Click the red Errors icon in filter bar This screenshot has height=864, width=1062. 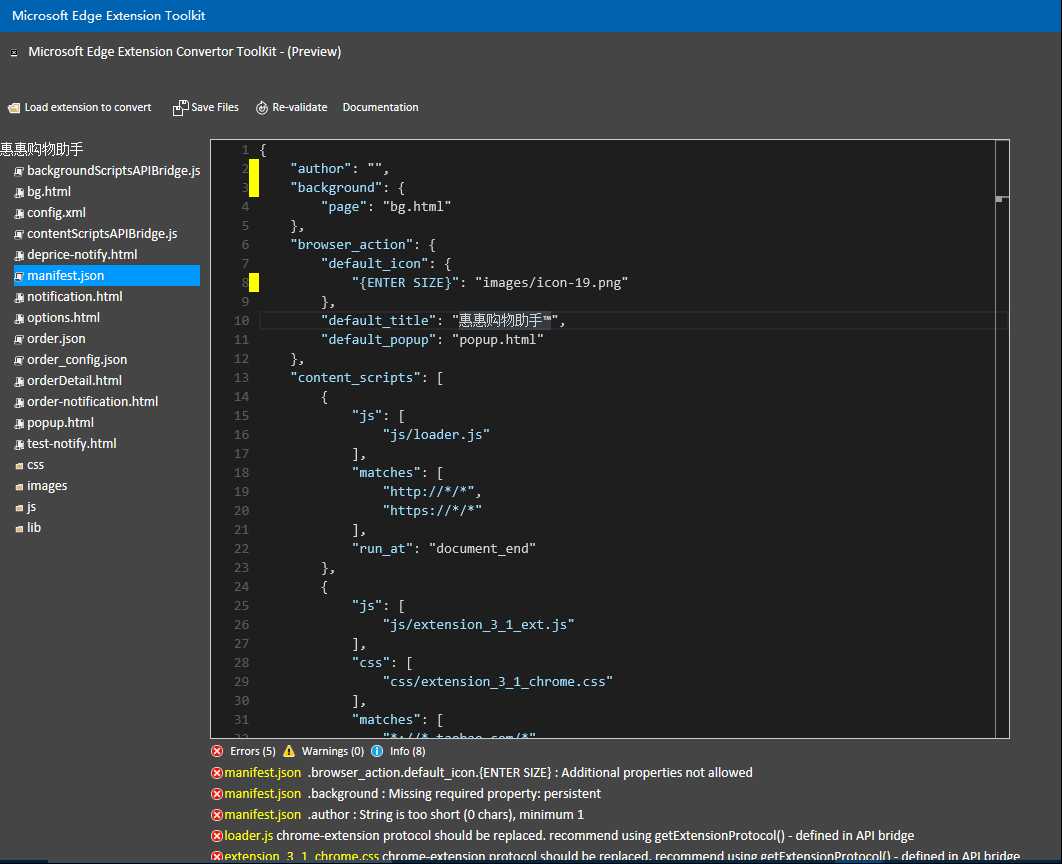coord(217,751)
